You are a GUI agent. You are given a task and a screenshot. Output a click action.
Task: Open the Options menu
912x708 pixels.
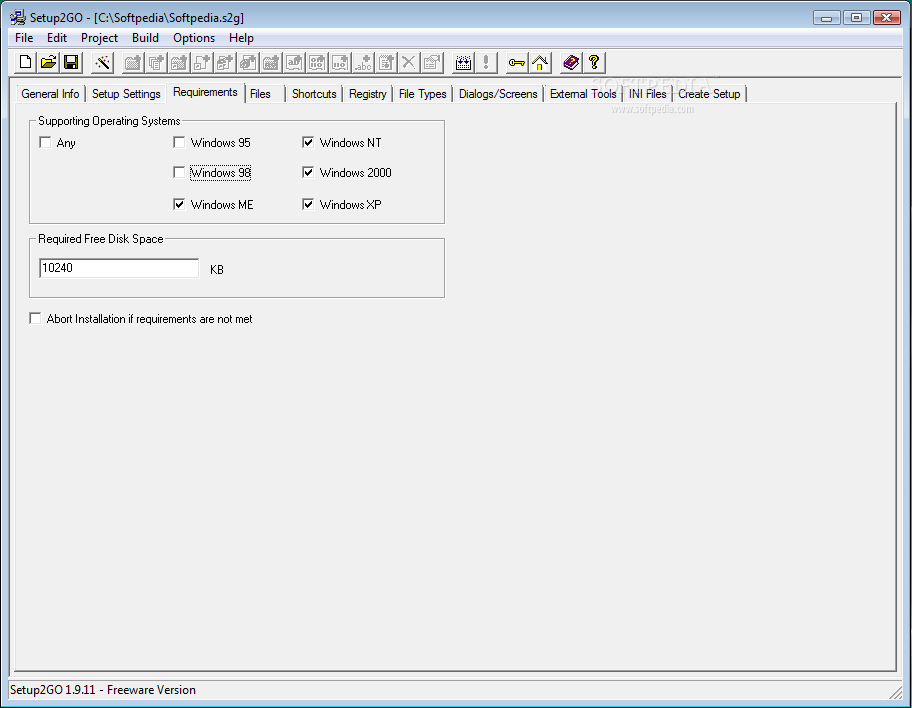[x=194, y=38]
